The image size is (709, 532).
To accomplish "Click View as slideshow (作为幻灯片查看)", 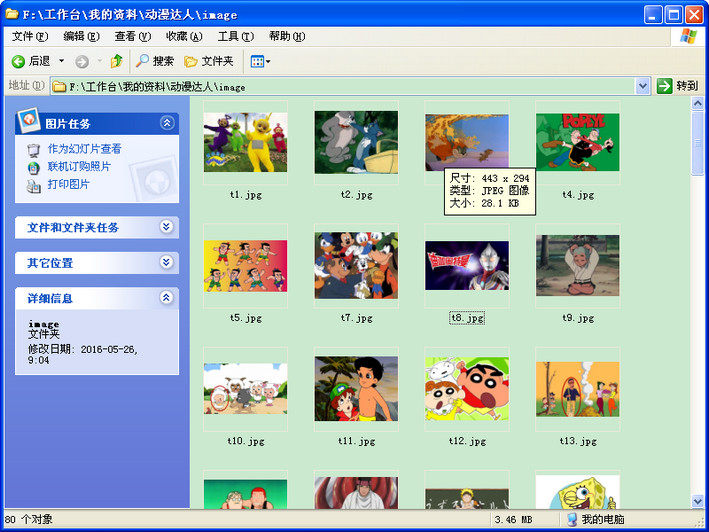I will (x=85, y=149).
